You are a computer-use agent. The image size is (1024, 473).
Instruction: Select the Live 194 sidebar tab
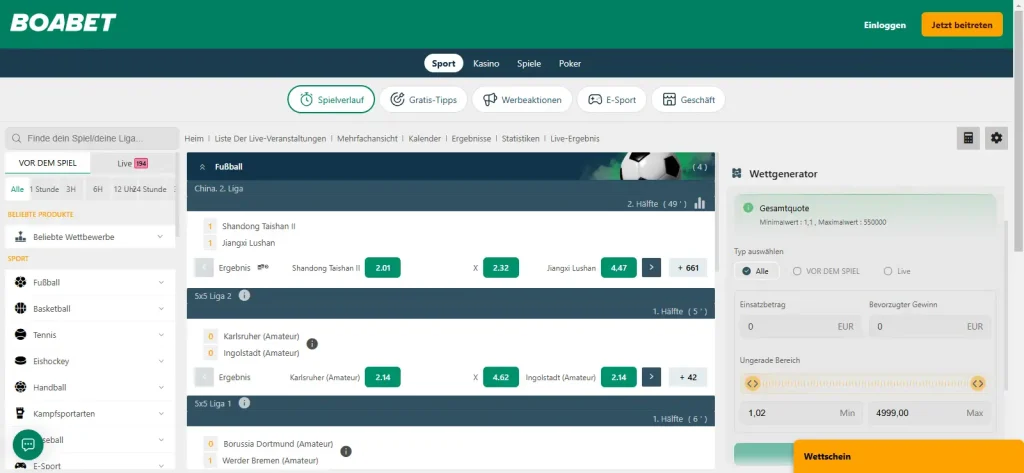click(133, 163)
